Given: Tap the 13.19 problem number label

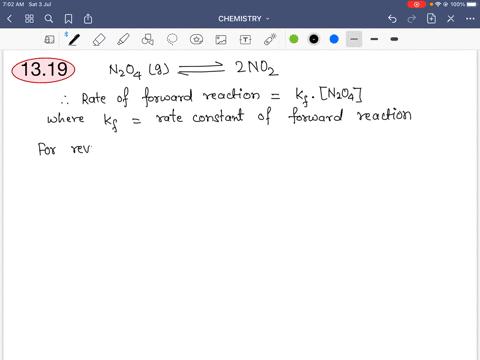Looking at the screenshot, I should click(43, 70).
